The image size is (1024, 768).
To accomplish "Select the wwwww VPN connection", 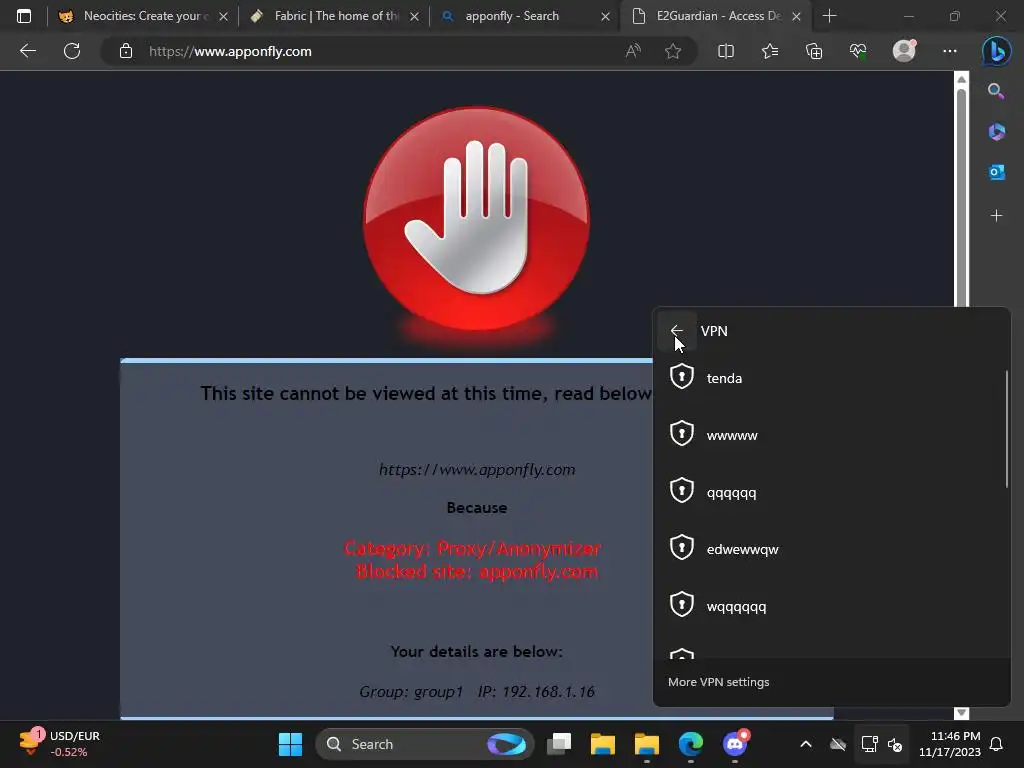I will (x=831, y=435).
